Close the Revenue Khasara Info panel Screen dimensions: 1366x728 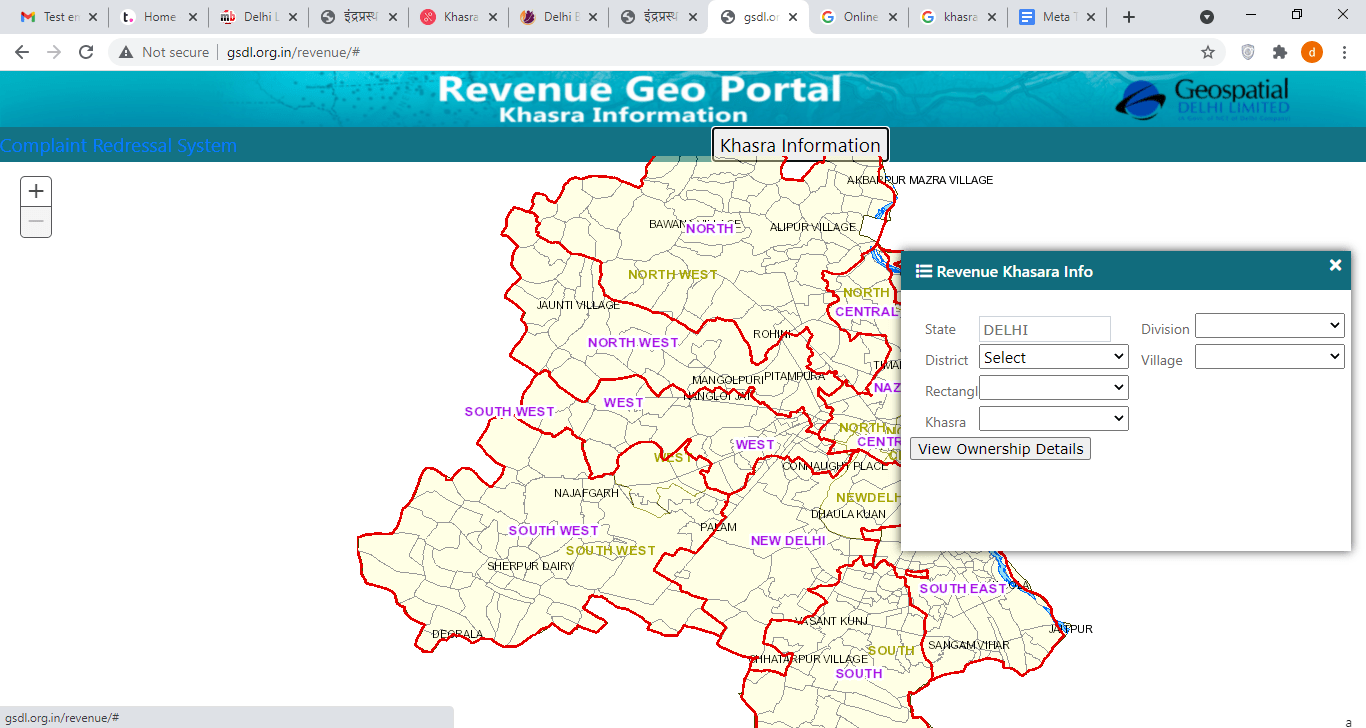(x=1335, y=265)
